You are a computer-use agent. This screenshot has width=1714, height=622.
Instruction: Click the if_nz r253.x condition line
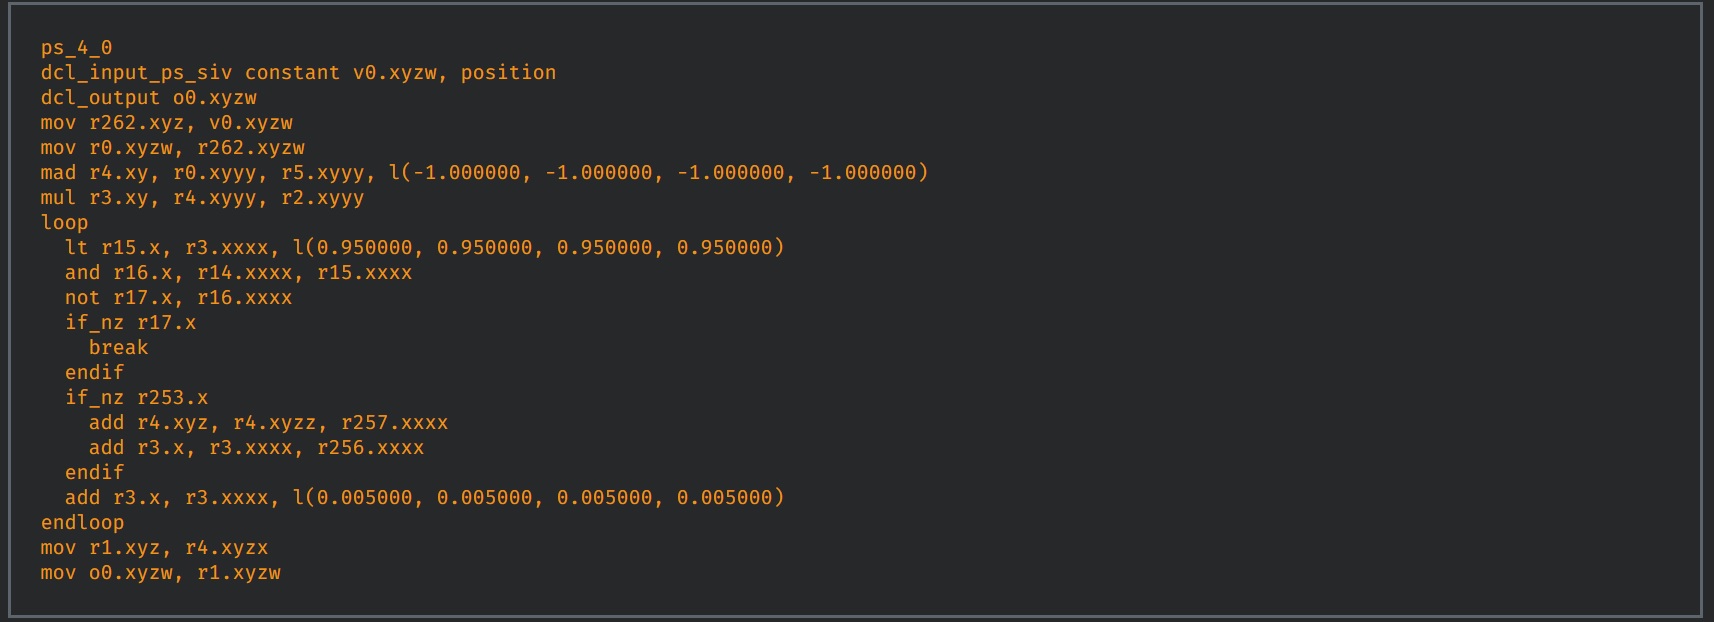(136, 398)
